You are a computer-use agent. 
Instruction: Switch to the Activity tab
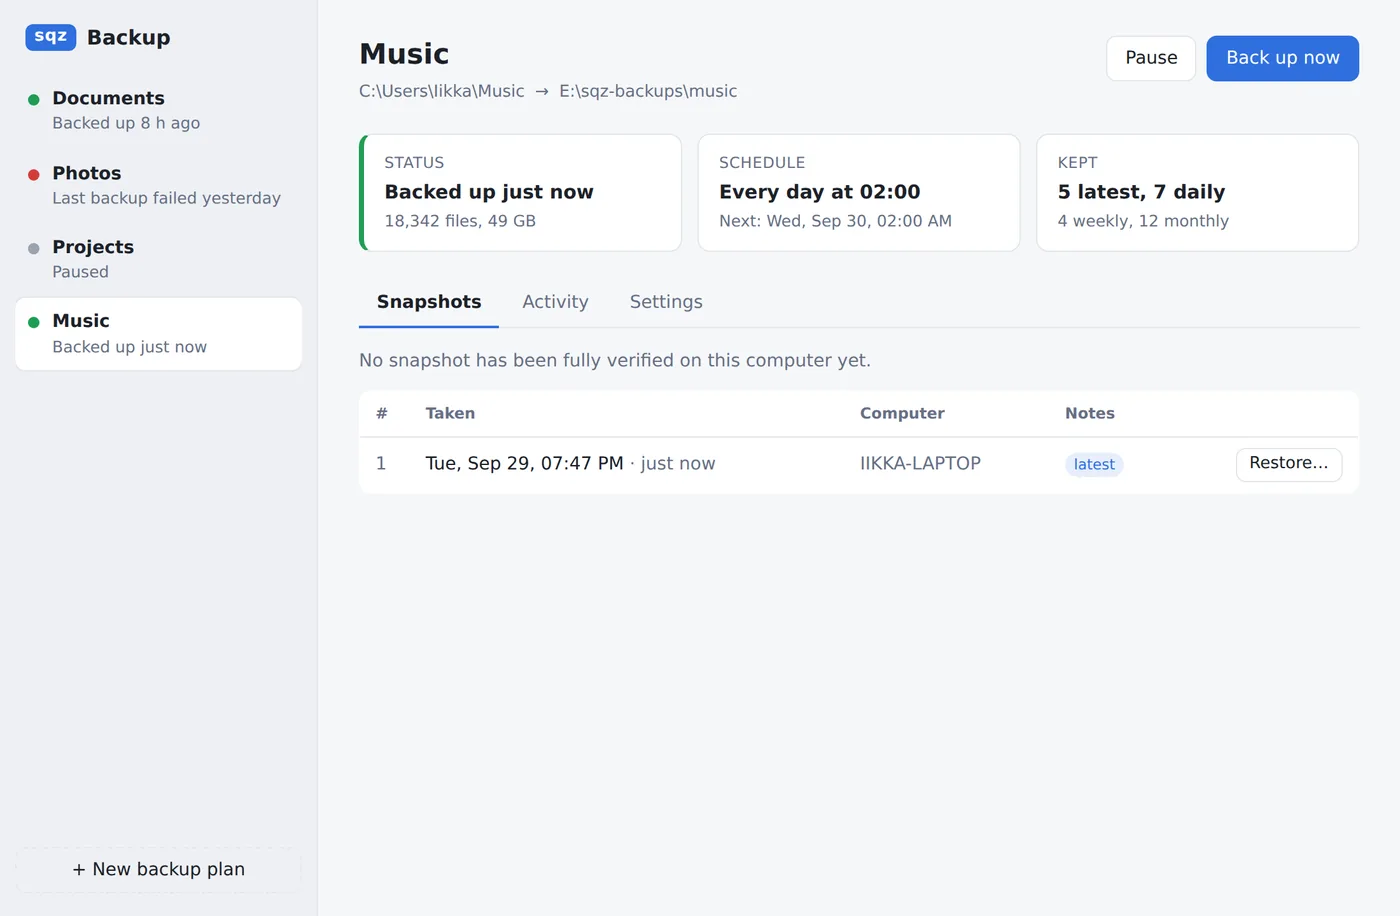[555, 302]
